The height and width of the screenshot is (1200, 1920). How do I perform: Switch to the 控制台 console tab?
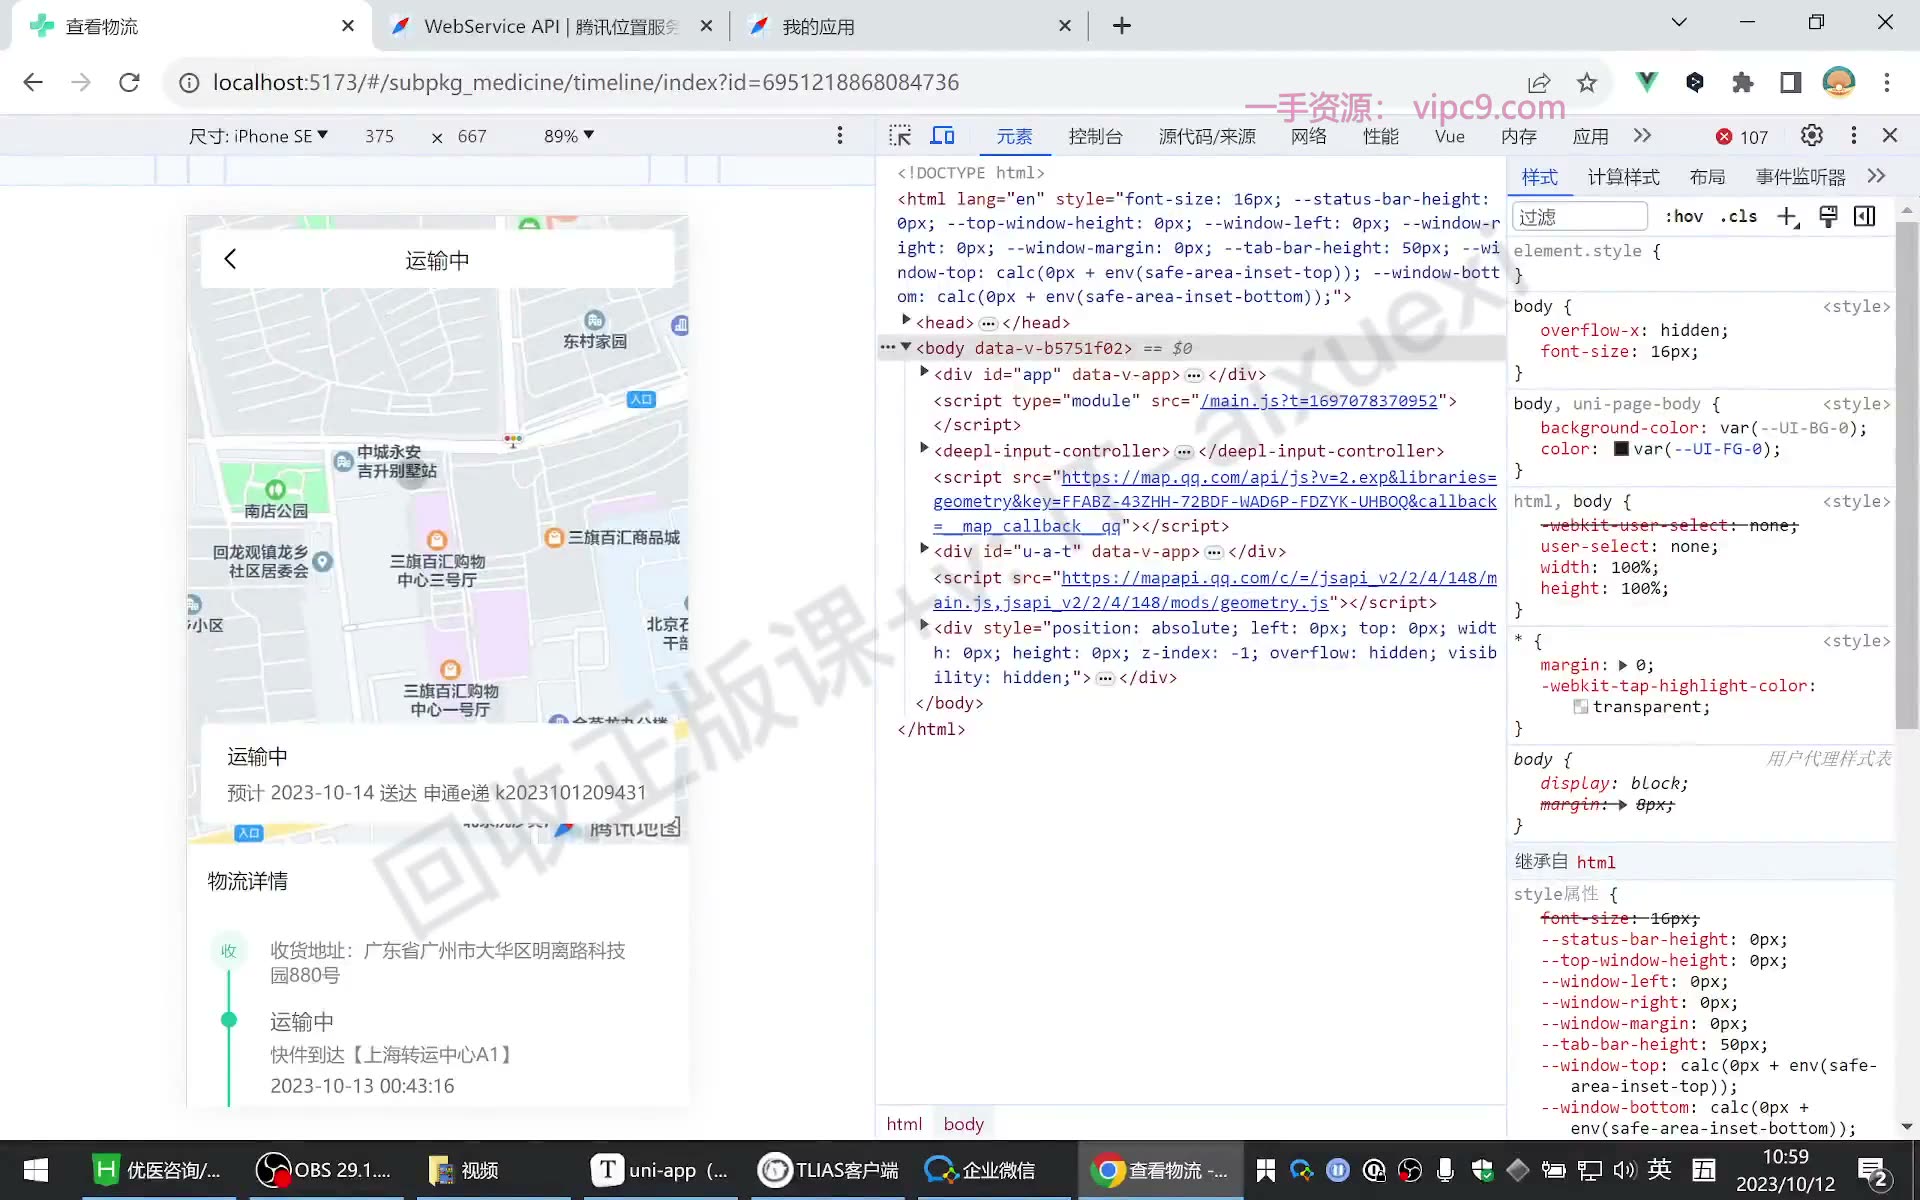click(1095, 137)
